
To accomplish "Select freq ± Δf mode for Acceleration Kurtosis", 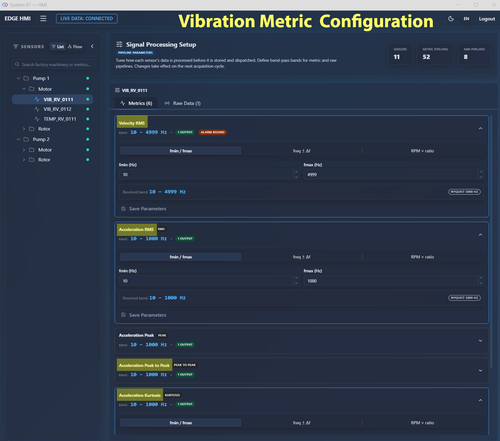I will click(x=302, y=423).
